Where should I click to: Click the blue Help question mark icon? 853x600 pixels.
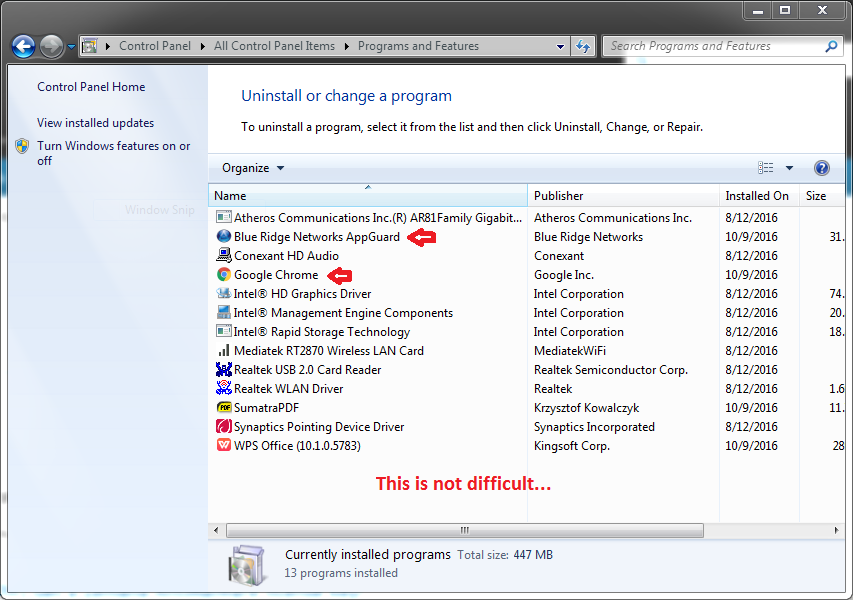pos(821,168)
